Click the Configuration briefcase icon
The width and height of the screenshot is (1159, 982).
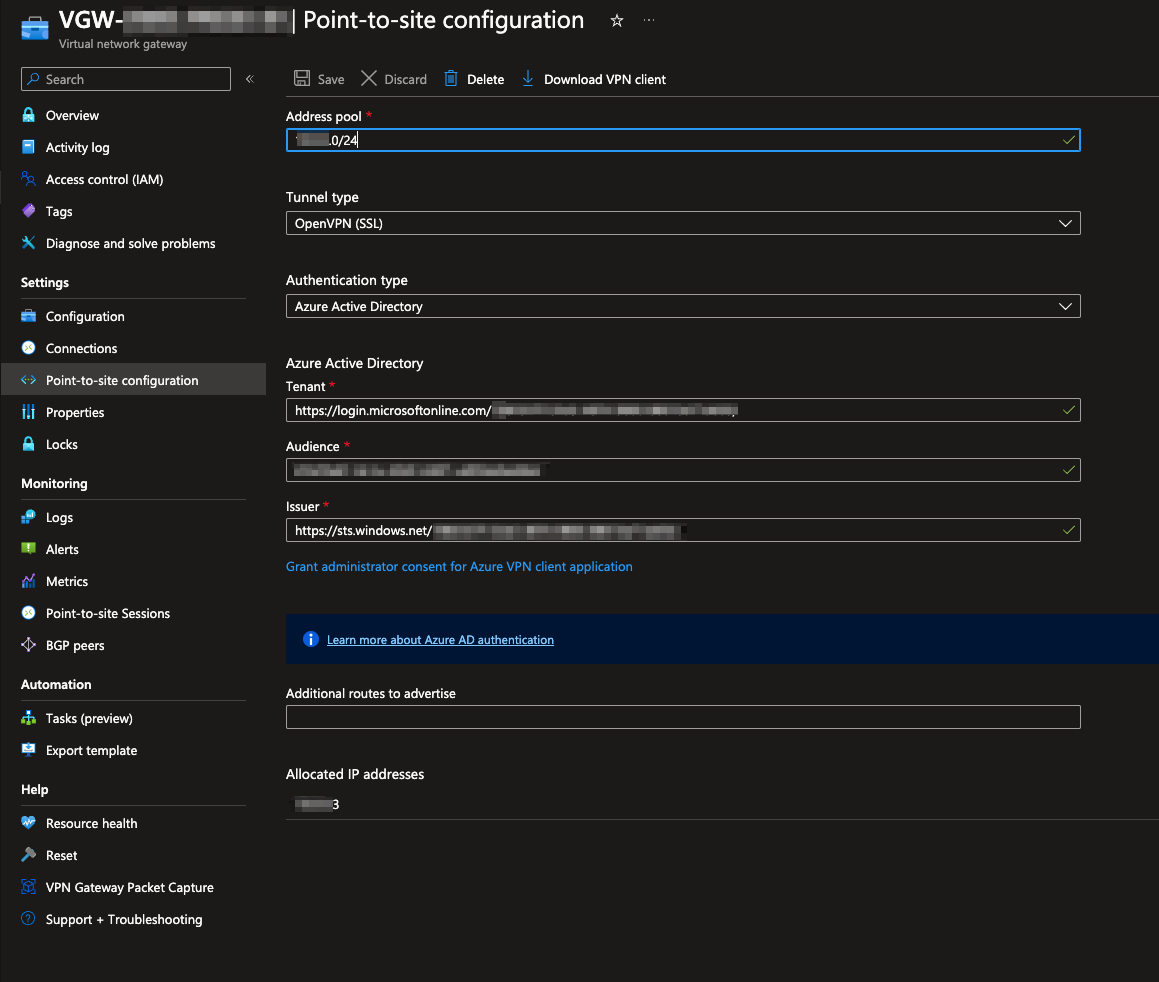[x=28, y=316]
